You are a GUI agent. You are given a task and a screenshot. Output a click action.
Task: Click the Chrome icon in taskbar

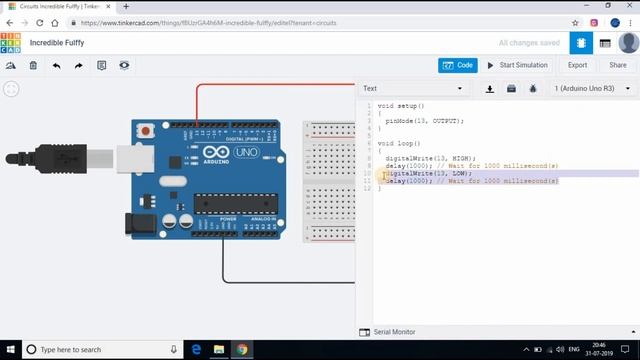tap(242, 350)
